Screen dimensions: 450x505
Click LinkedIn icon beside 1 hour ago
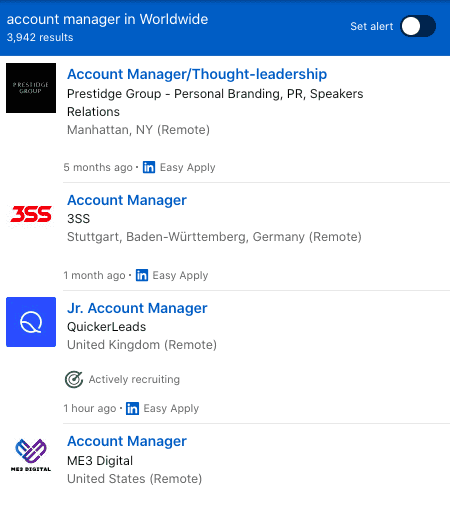(132, 408)
